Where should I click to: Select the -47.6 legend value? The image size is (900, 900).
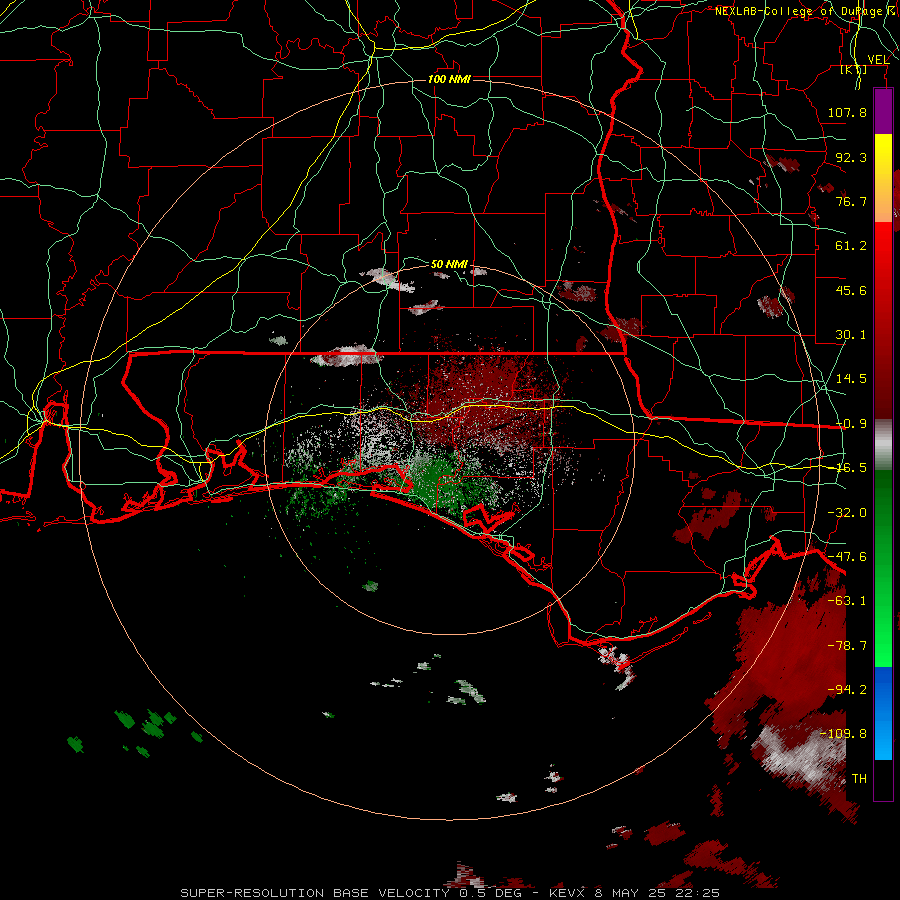[847, 557]
